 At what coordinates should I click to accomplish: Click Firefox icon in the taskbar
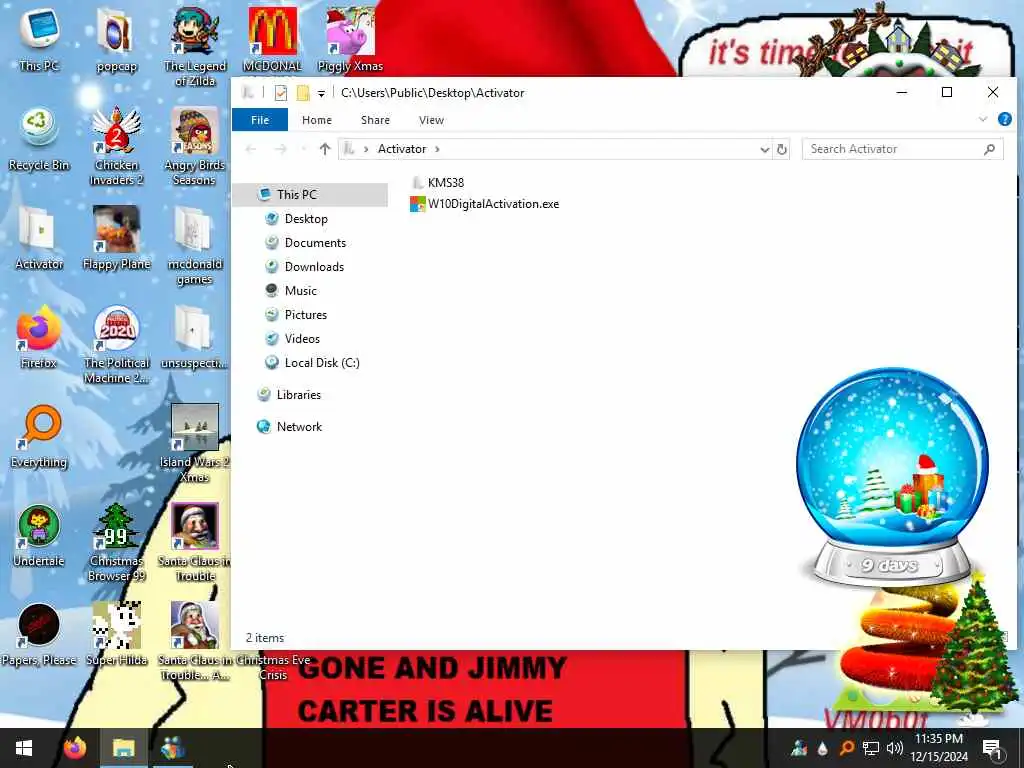click(74, 748)
